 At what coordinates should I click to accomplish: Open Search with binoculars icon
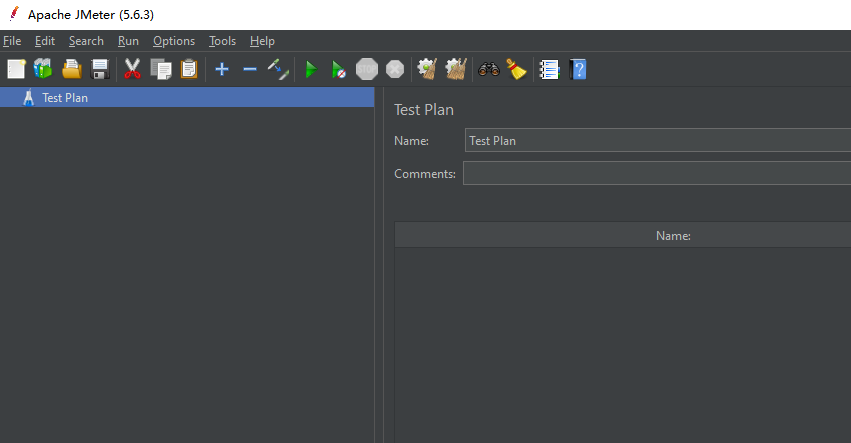click(x=489, y=69)
